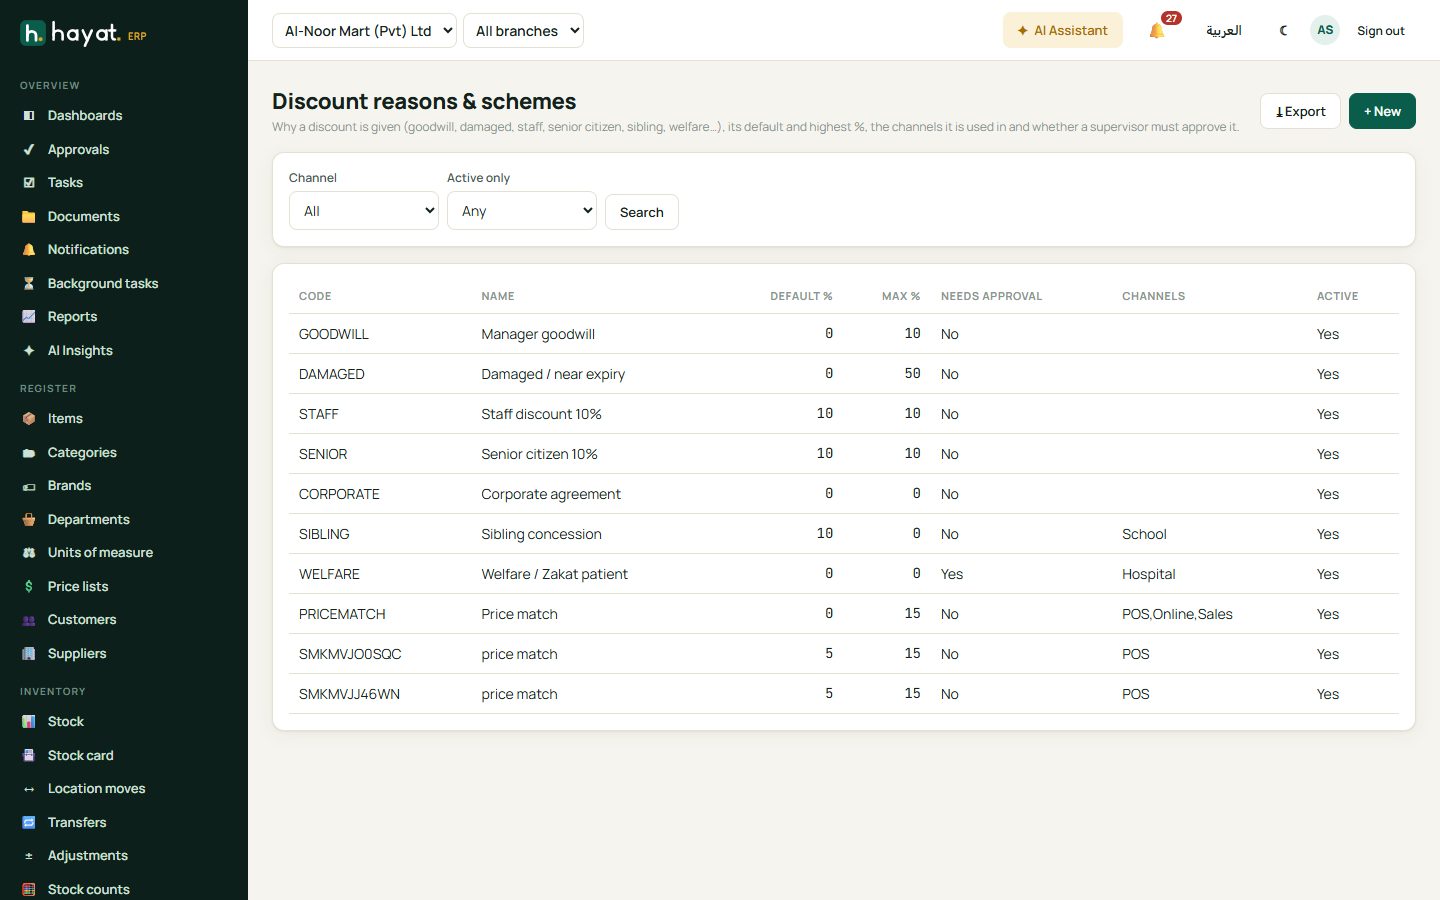The height and width of the screenshot is (900, 1440).
Task: Click the Export button
Action: (1300, 111)
